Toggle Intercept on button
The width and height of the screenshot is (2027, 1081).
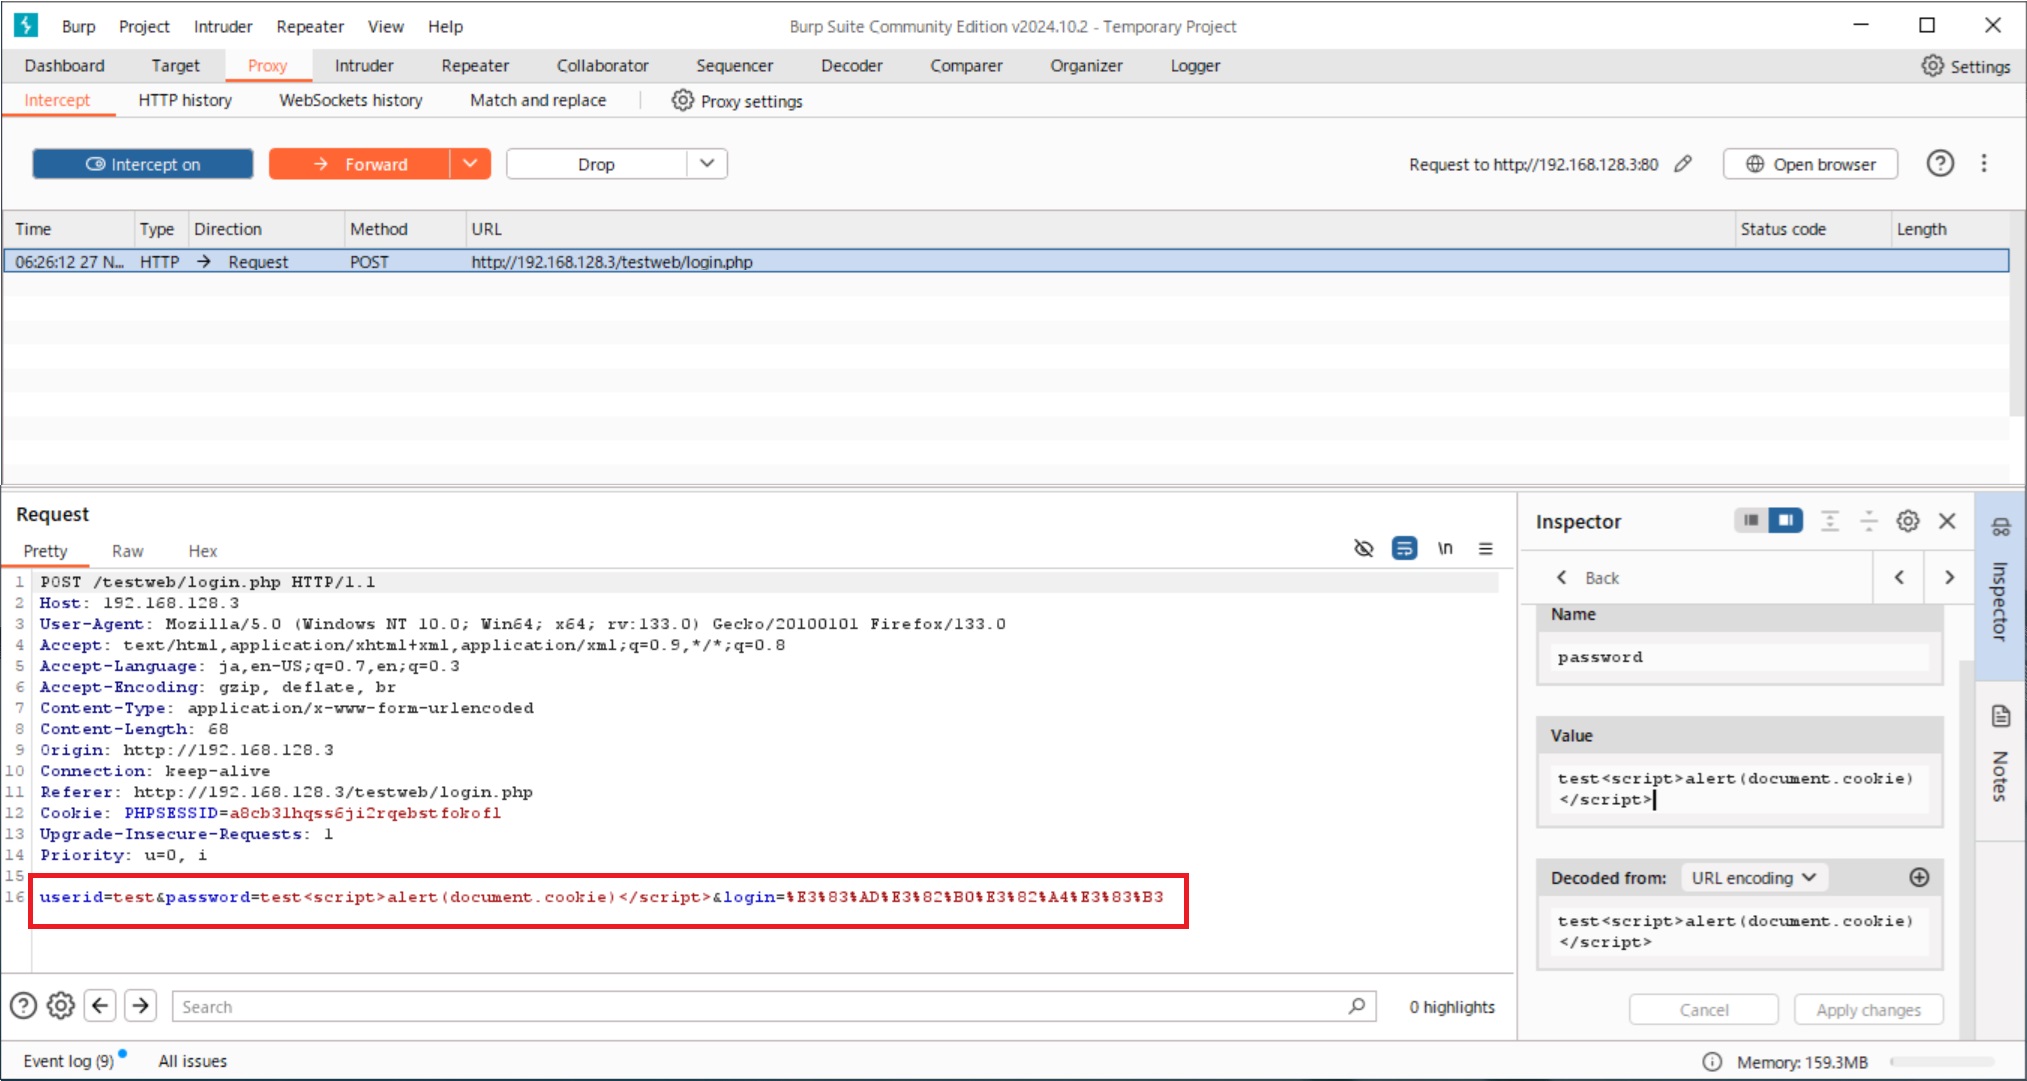143,164
